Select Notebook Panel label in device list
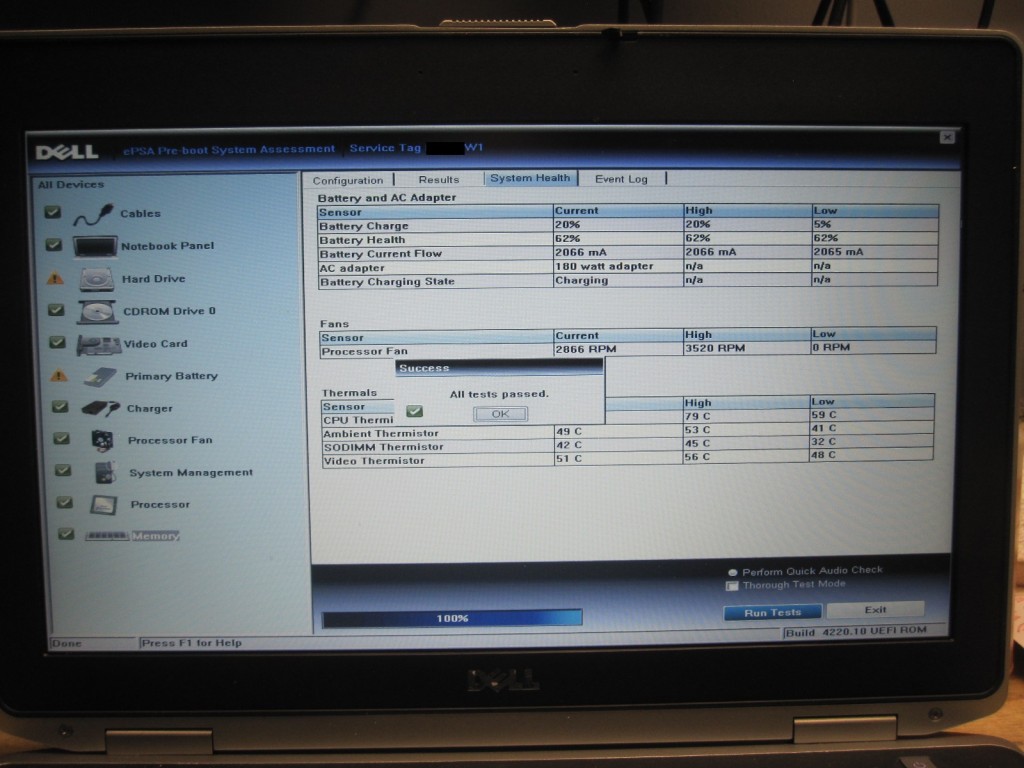This screenshot has width=1024, height=768. point(168,246)
